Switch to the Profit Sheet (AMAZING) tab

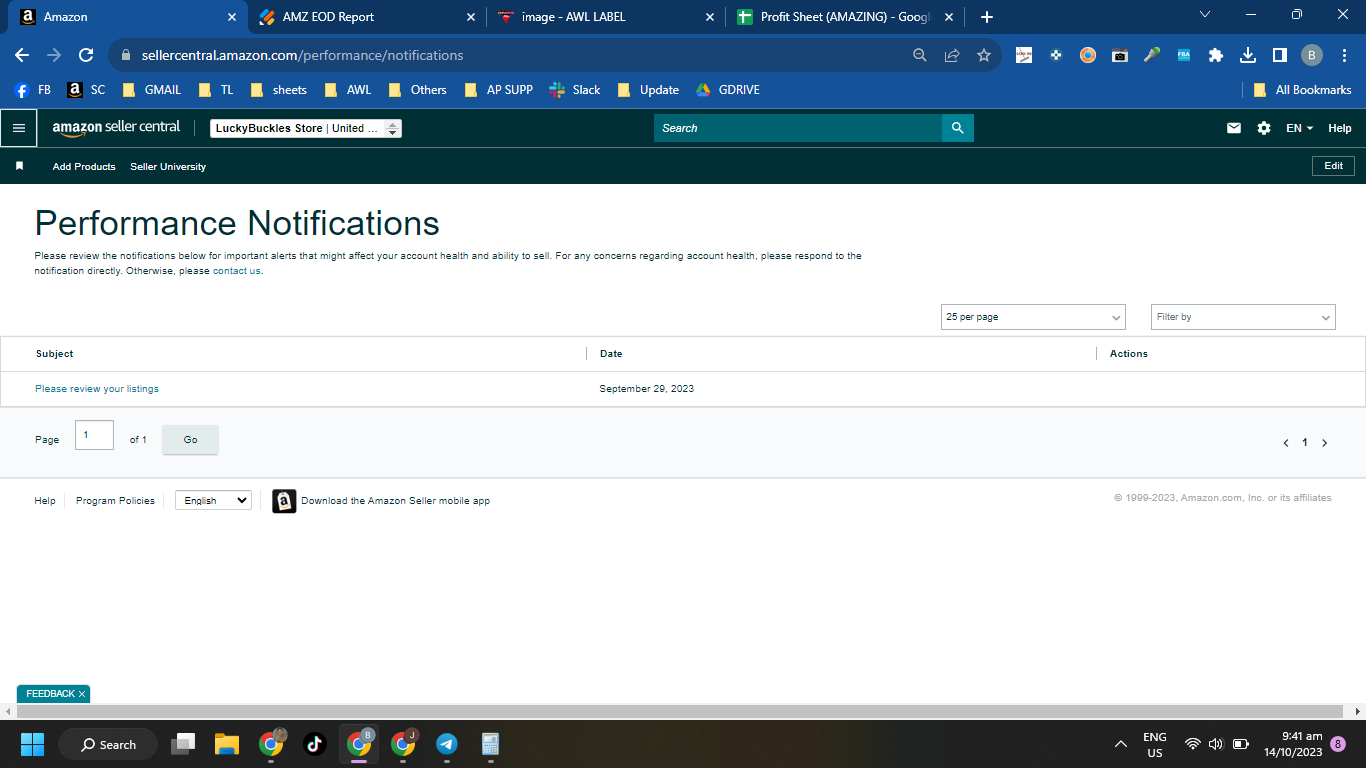(x=845, y=17)
